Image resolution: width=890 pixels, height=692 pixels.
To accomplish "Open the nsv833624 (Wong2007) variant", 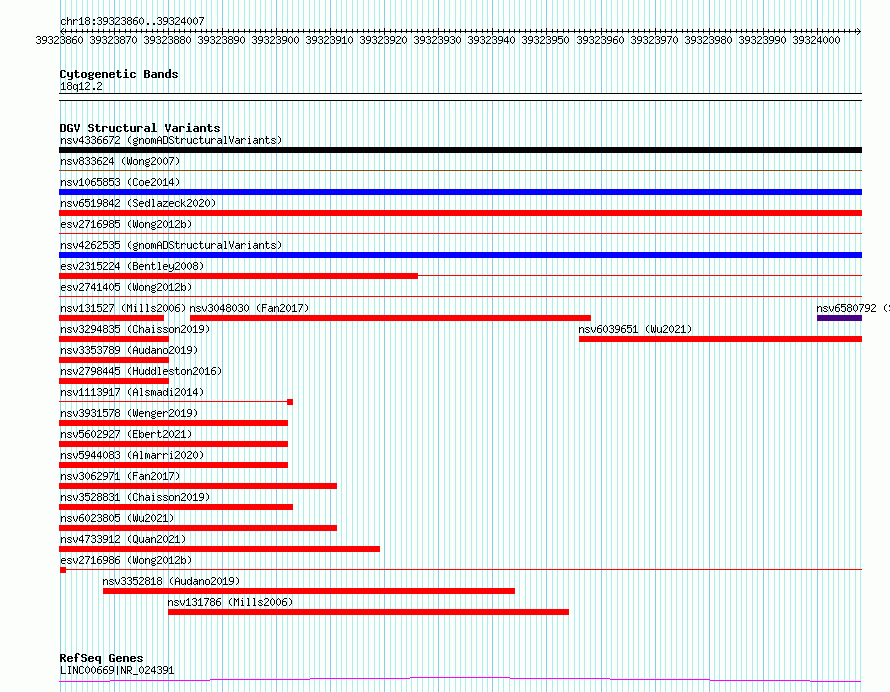I will 120,161.
